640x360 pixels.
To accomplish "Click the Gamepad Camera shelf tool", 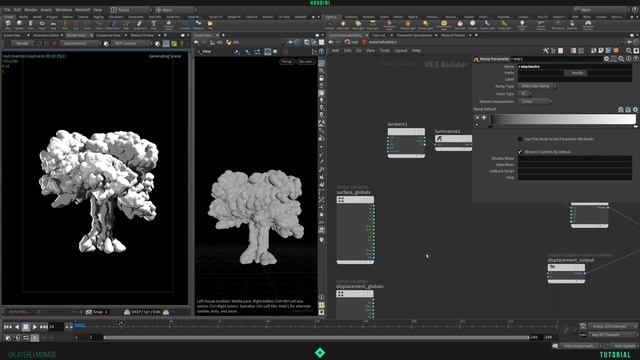I will point(588,25).
